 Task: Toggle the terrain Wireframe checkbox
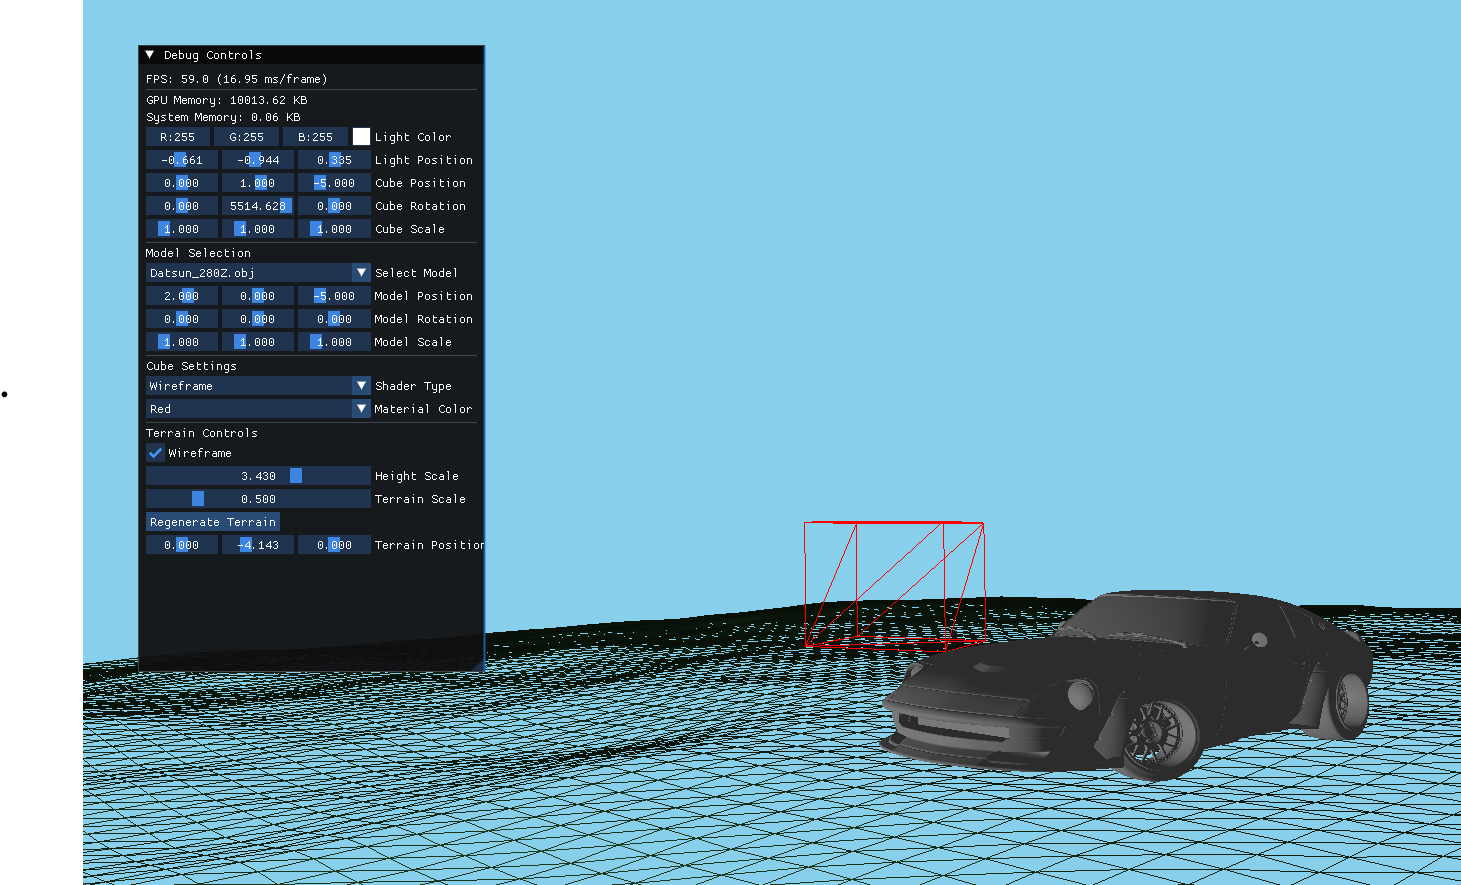(155, 453)
